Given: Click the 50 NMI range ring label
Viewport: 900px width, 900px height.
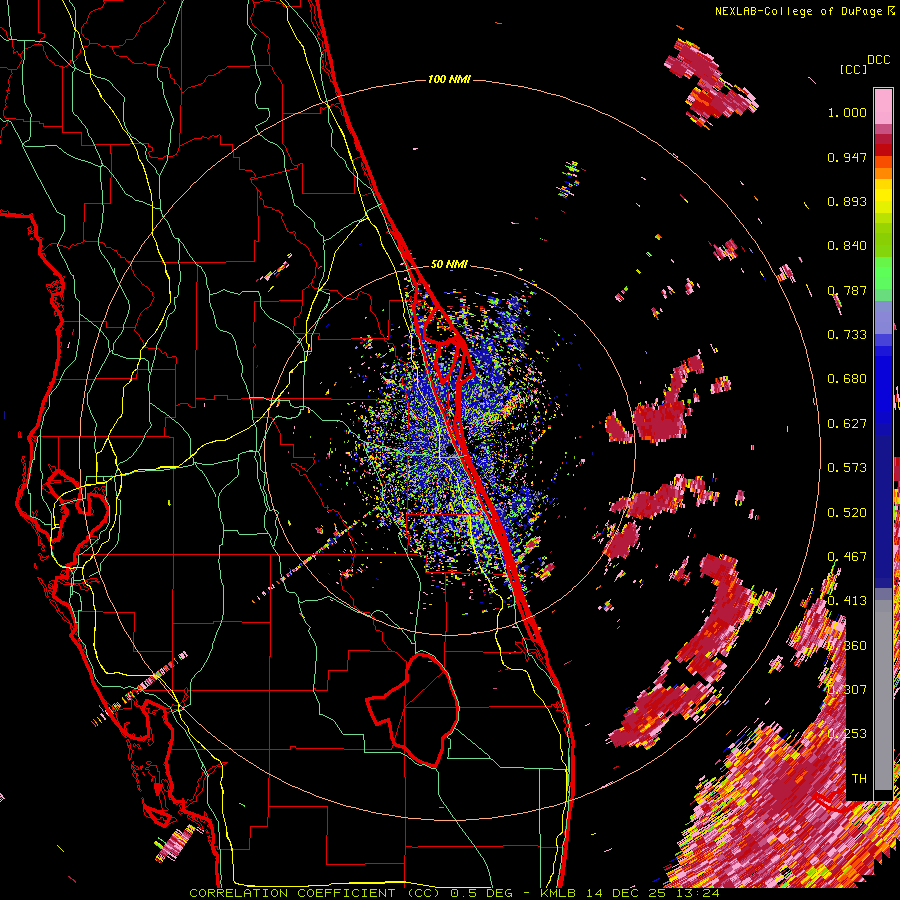Looking at the screenshot, I should 449,264.
